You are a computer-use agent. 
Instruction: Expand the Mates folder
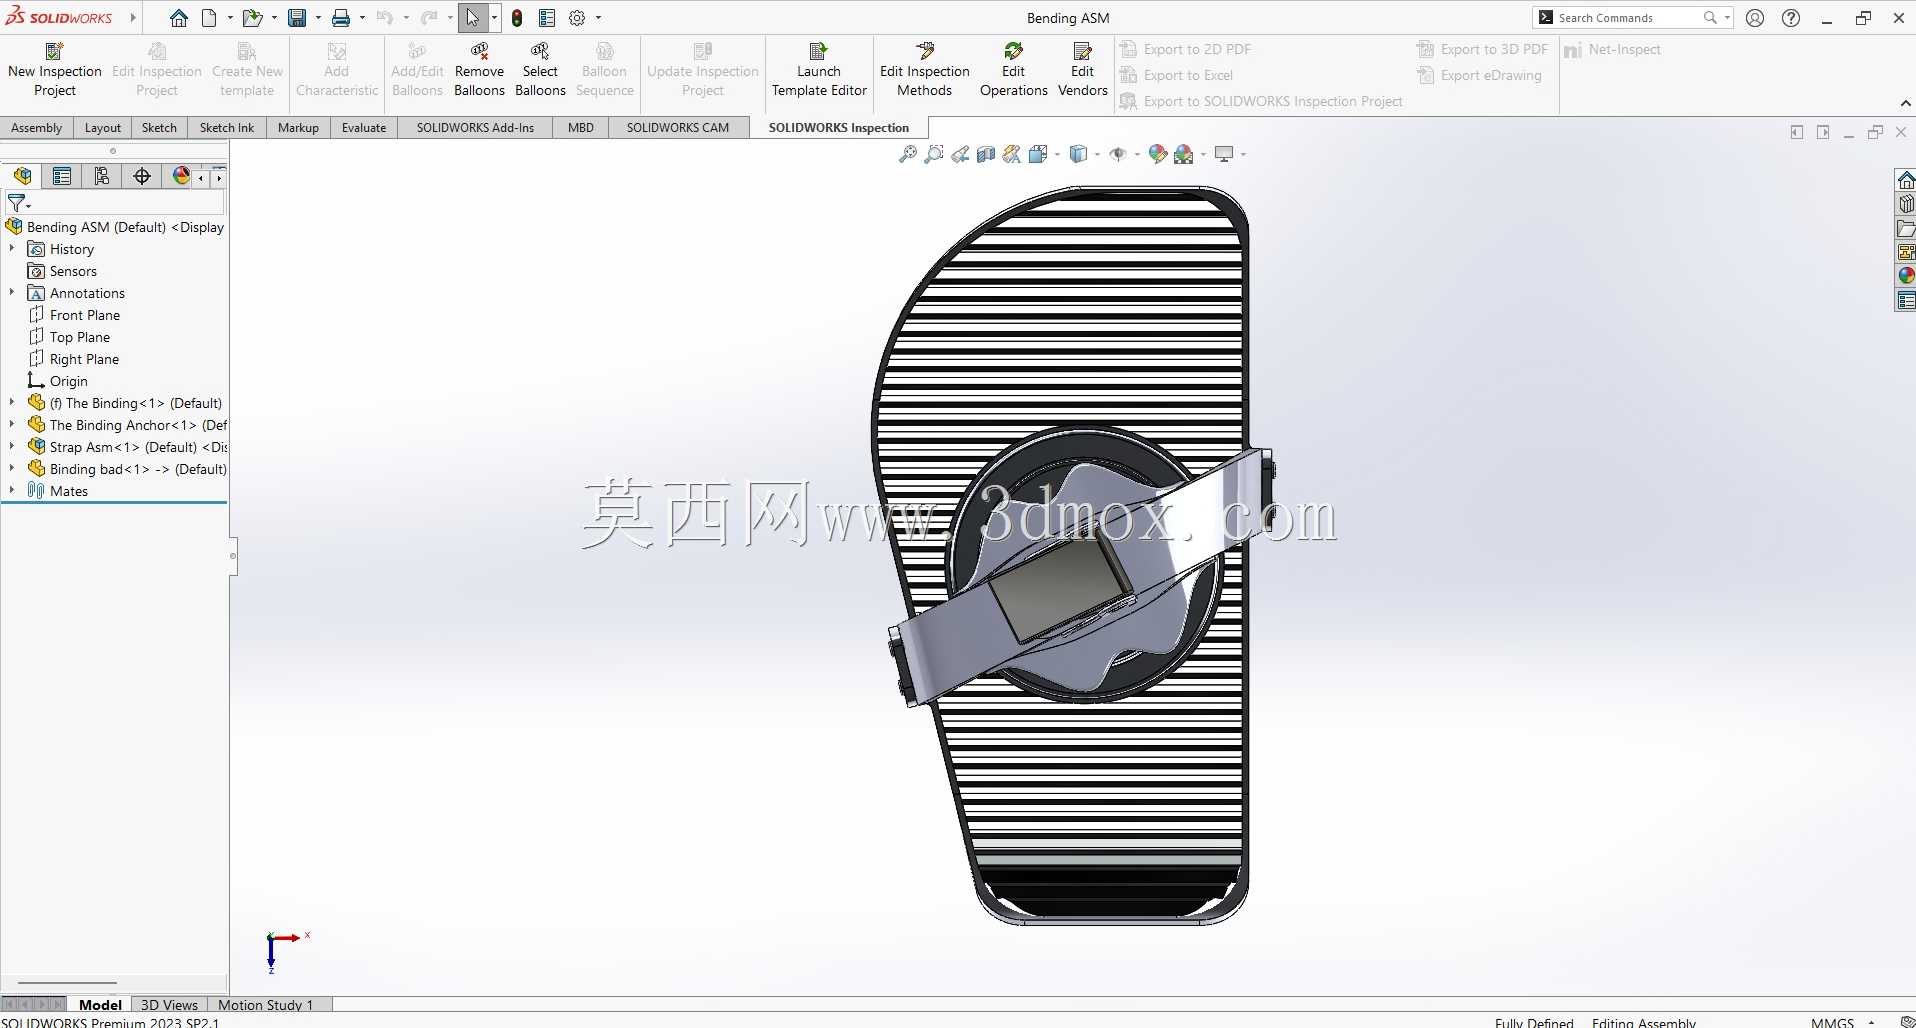pos(12,491)
